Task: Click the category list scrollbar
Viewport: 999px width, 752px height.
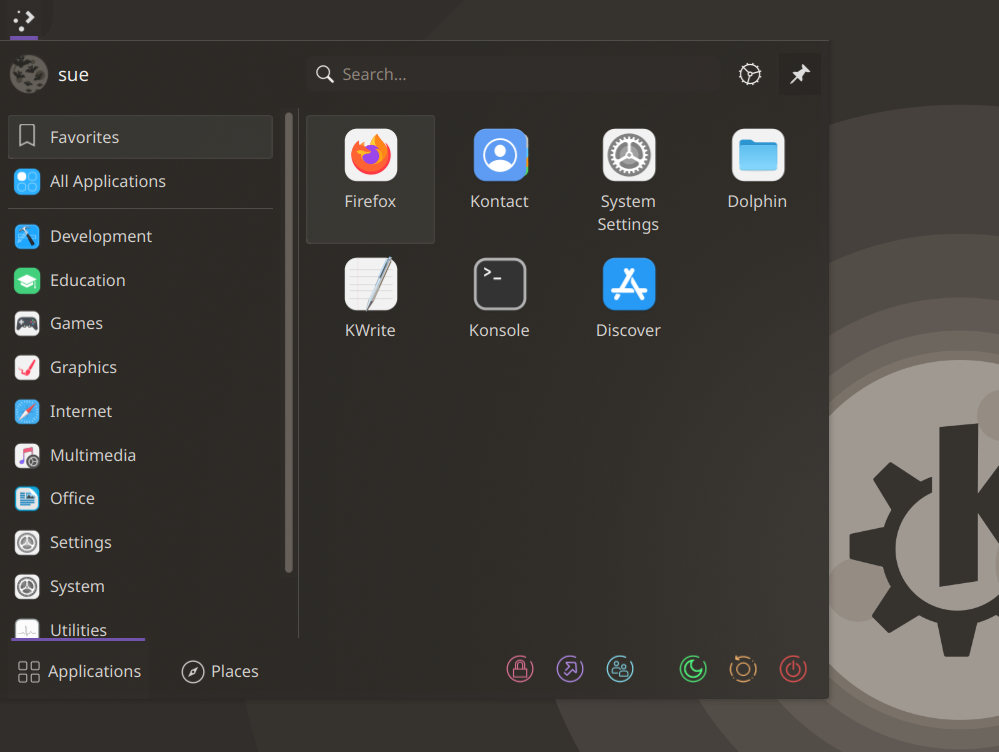Action: coord(289,343)
